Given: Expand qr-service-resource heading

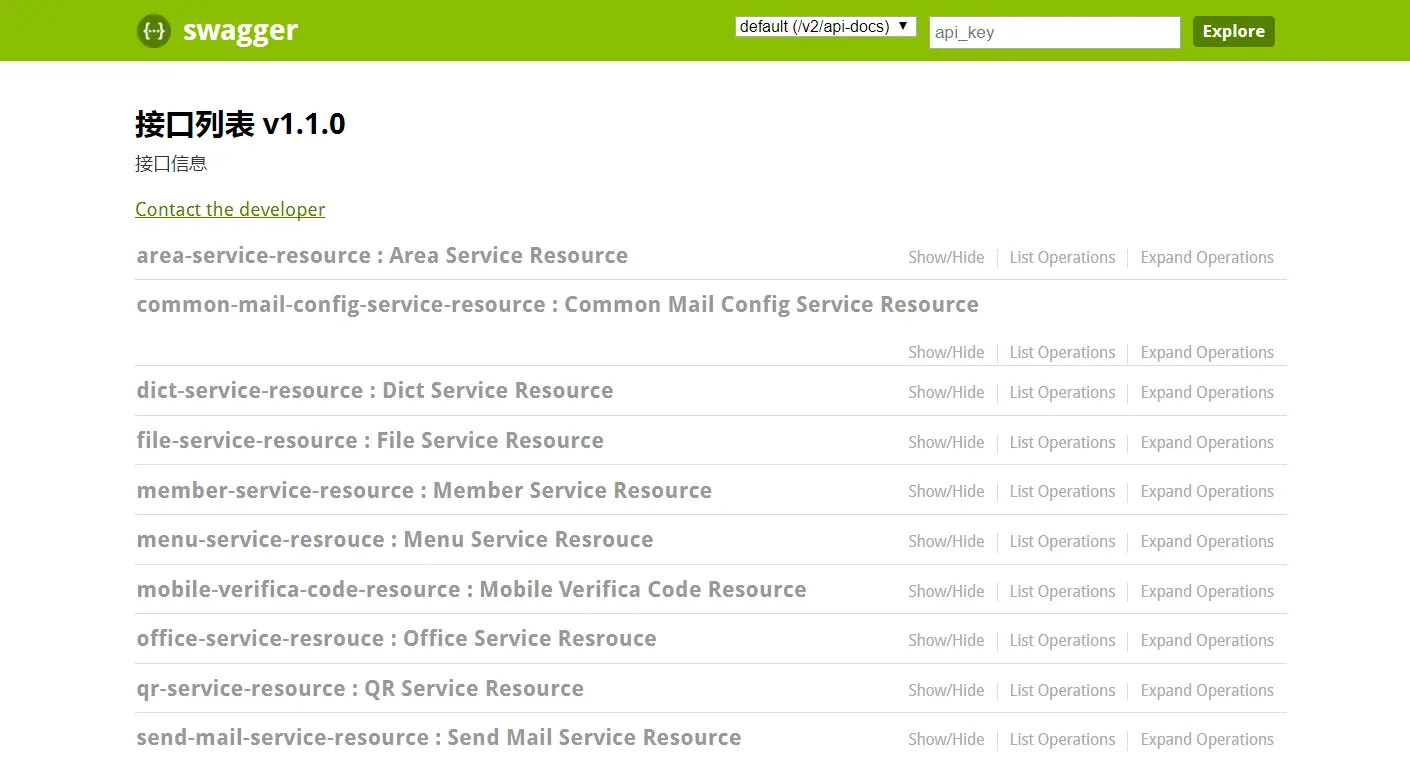Looking at the screenshot, I should pos(360,688).
